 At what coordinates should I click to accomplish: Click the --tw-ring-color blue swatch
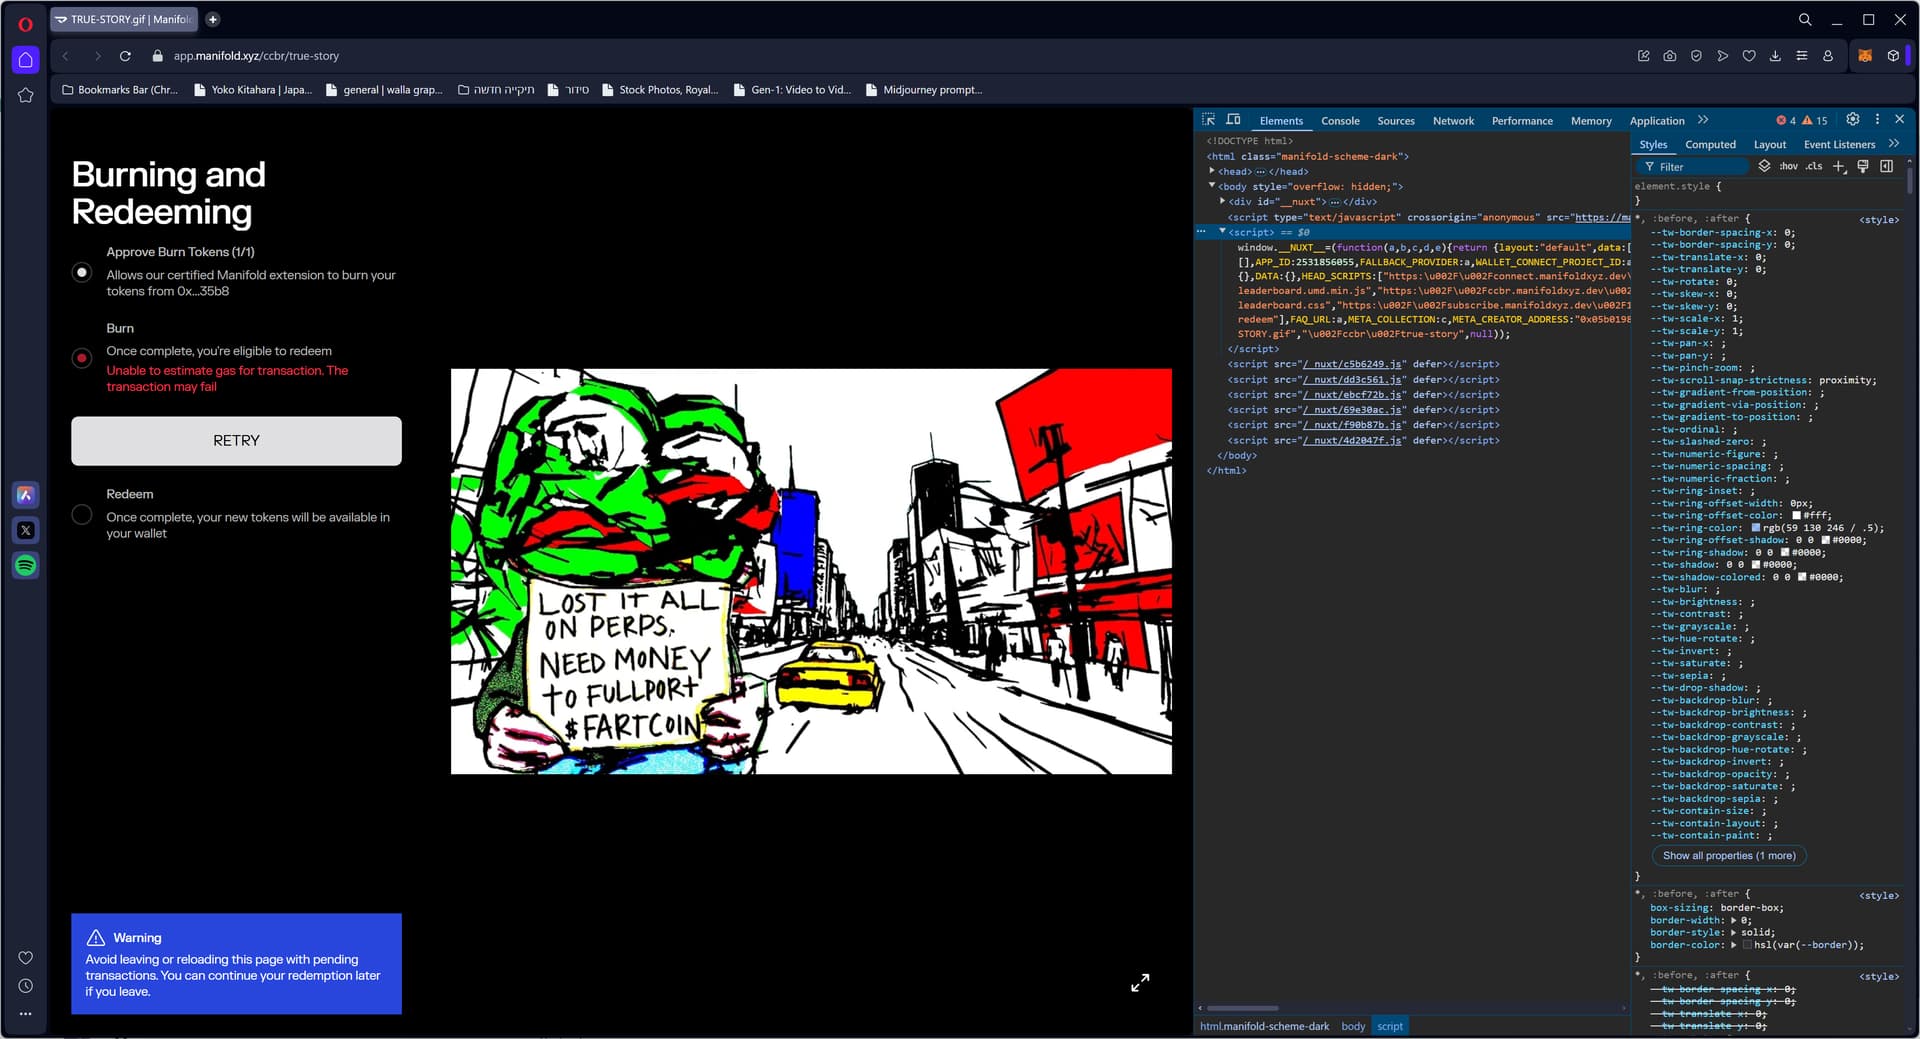[1756, 528]
